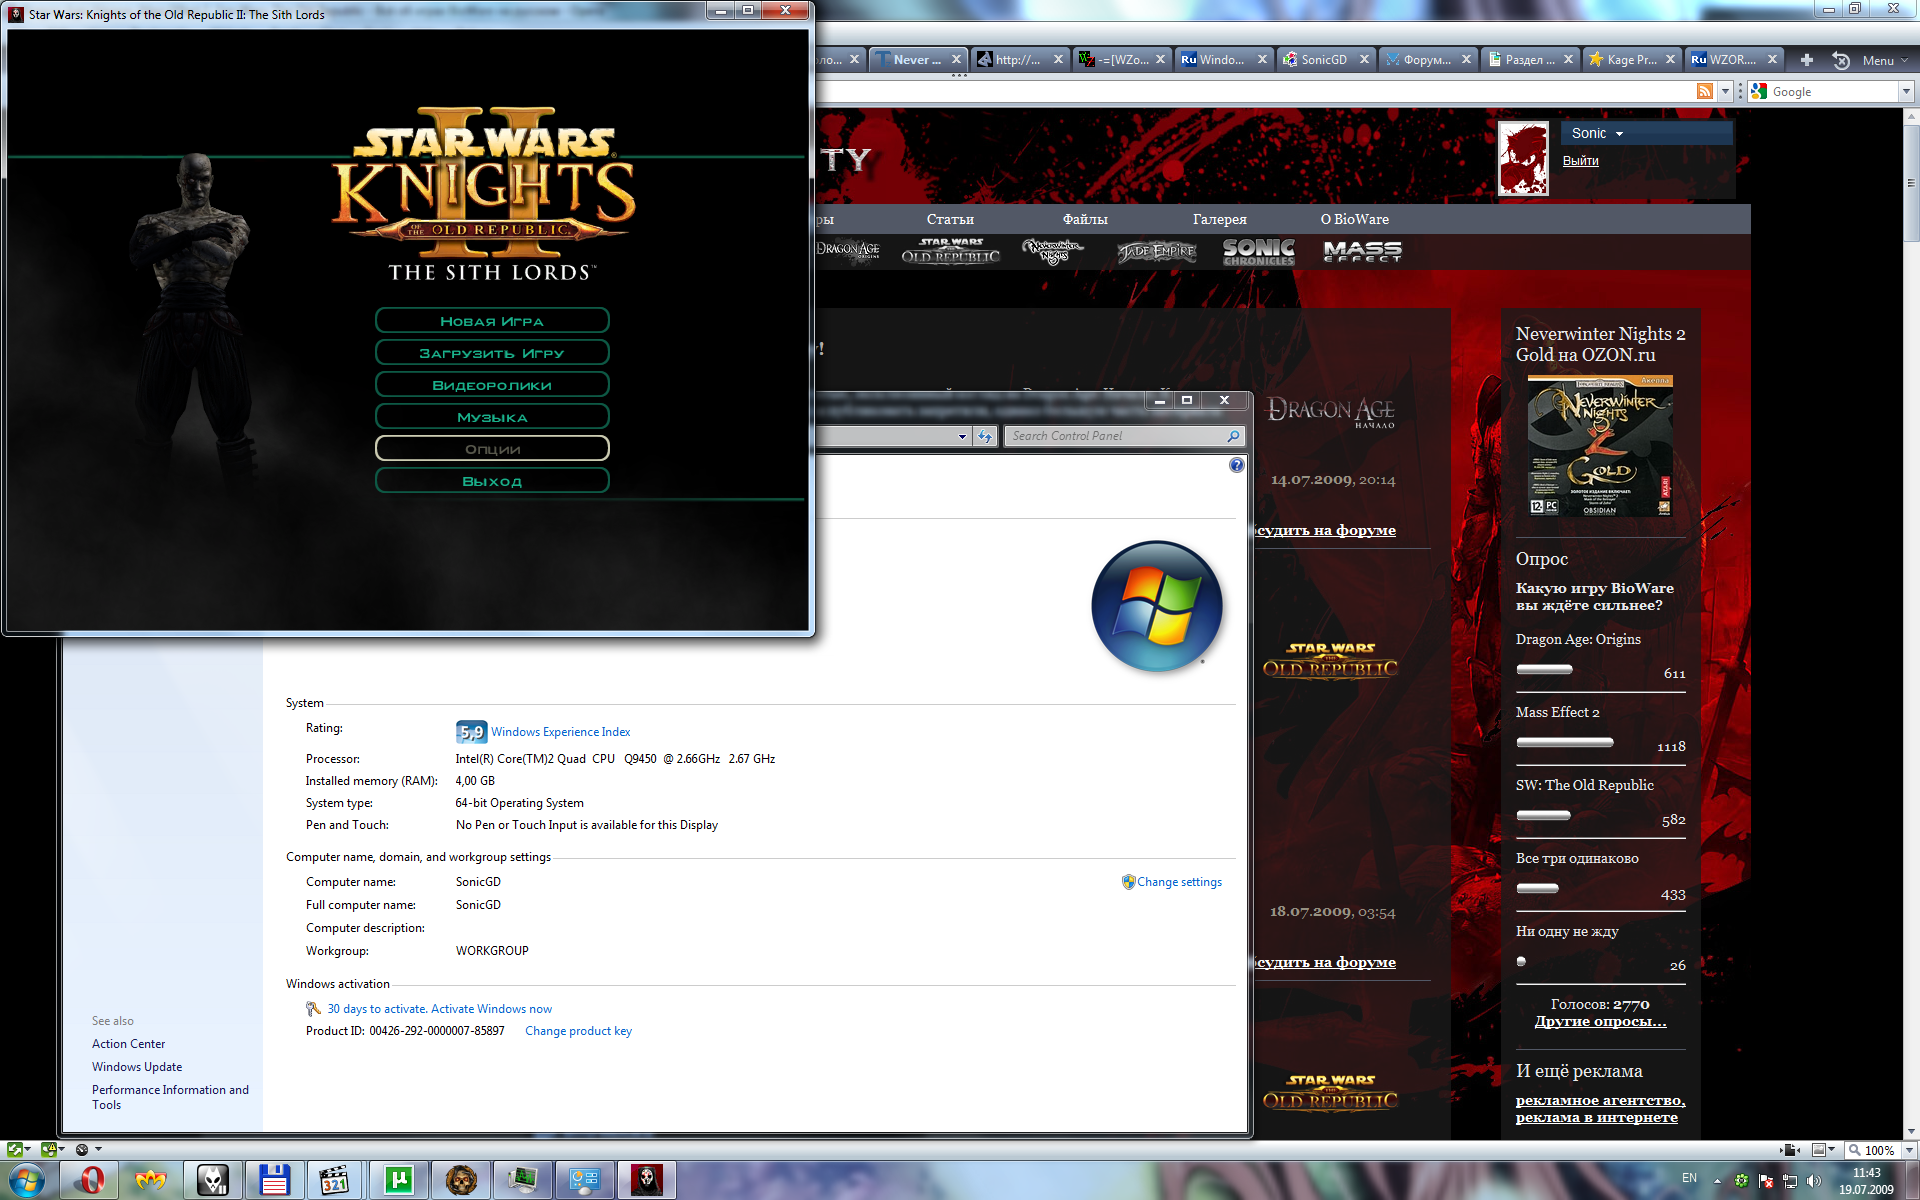Open the Opera icon in the taskbar
The image size is (1920, 1200).
coord(90,1180)
